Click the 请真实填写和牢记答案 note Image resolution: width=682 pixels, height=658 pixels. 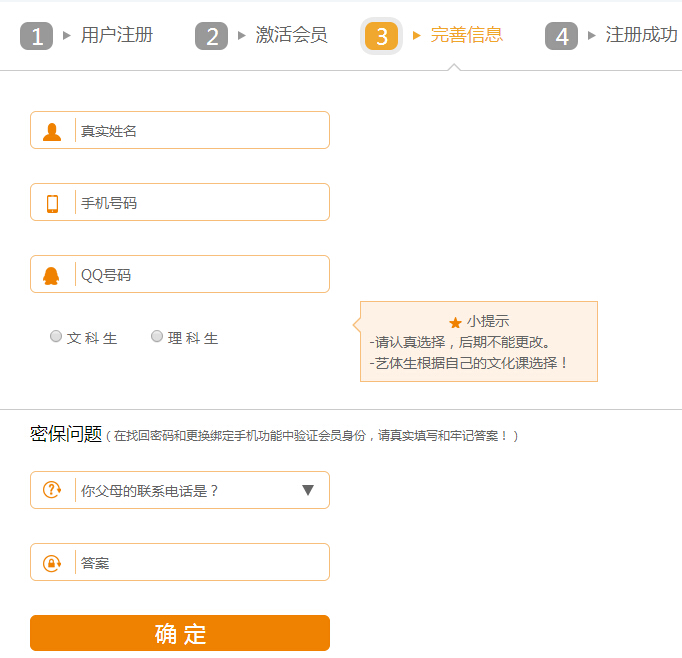point(442,435)
